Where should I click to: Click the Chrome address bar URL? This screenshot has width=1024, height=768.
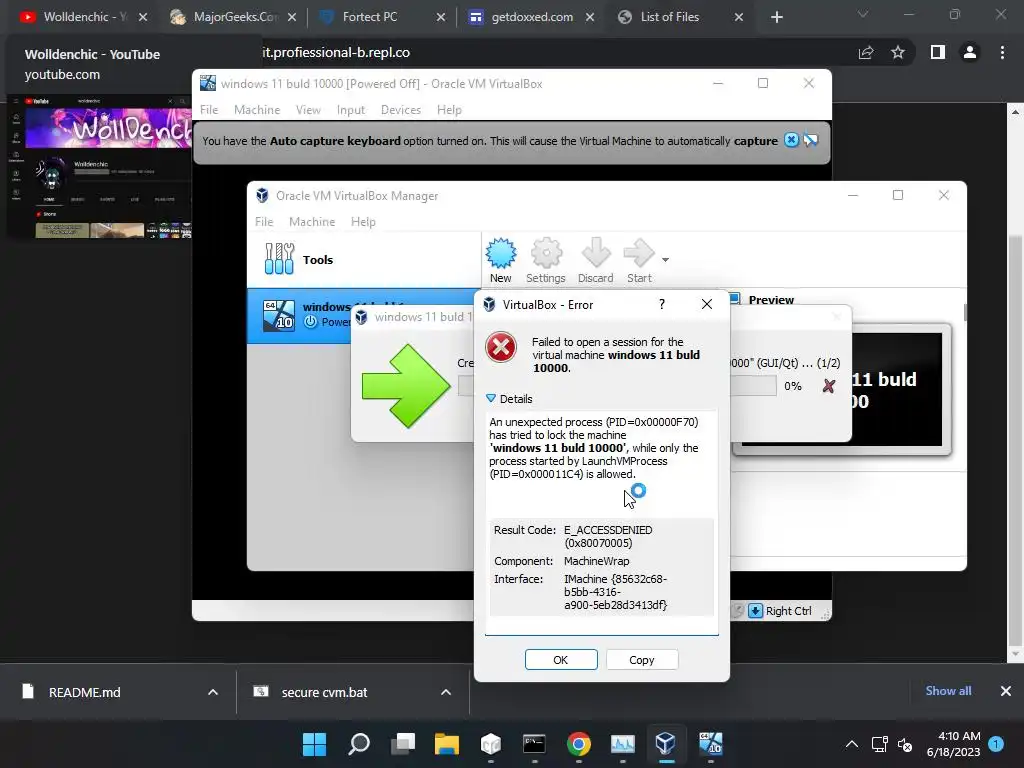336,52
